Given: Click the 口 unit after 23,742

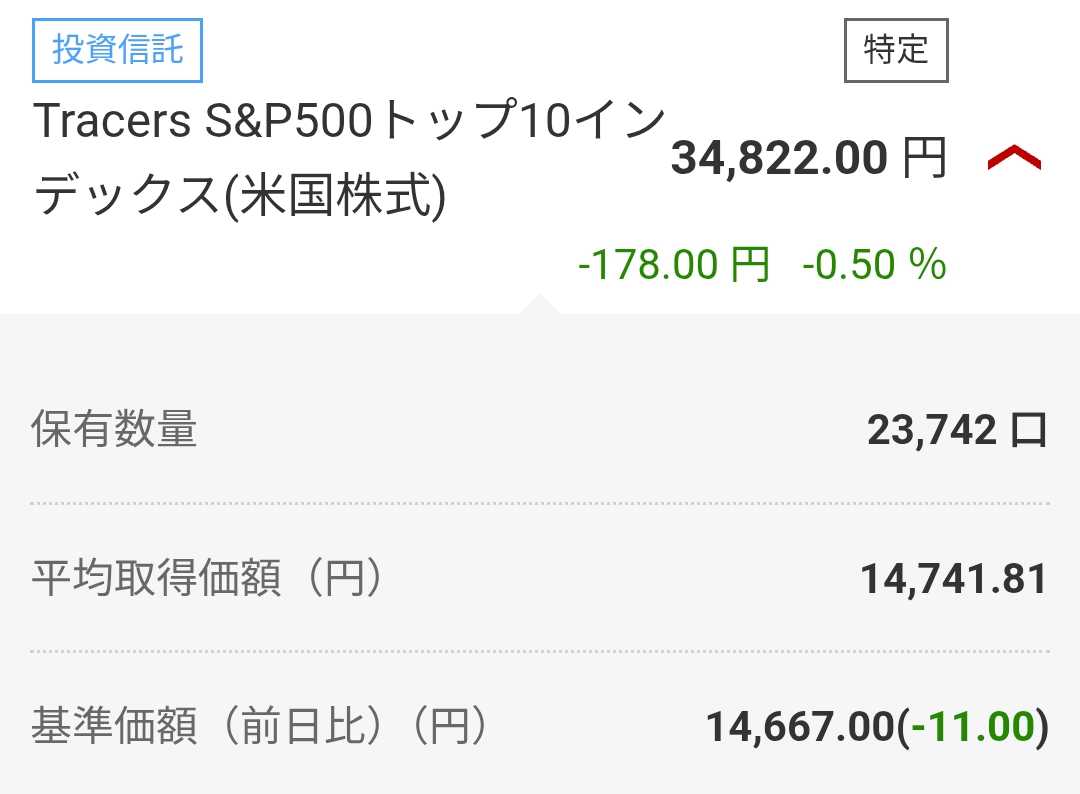Looking at the screenshot, I should point(1029,430).
